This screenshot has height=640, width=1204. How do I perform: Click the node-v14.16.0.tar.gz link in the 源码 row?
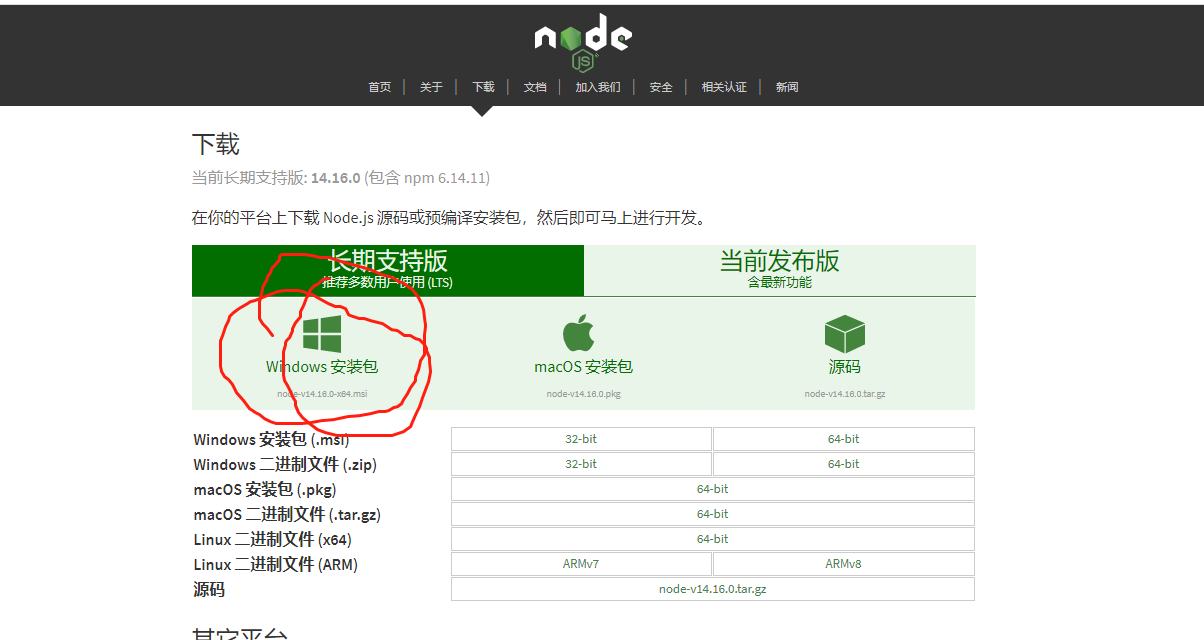point(713,589)
